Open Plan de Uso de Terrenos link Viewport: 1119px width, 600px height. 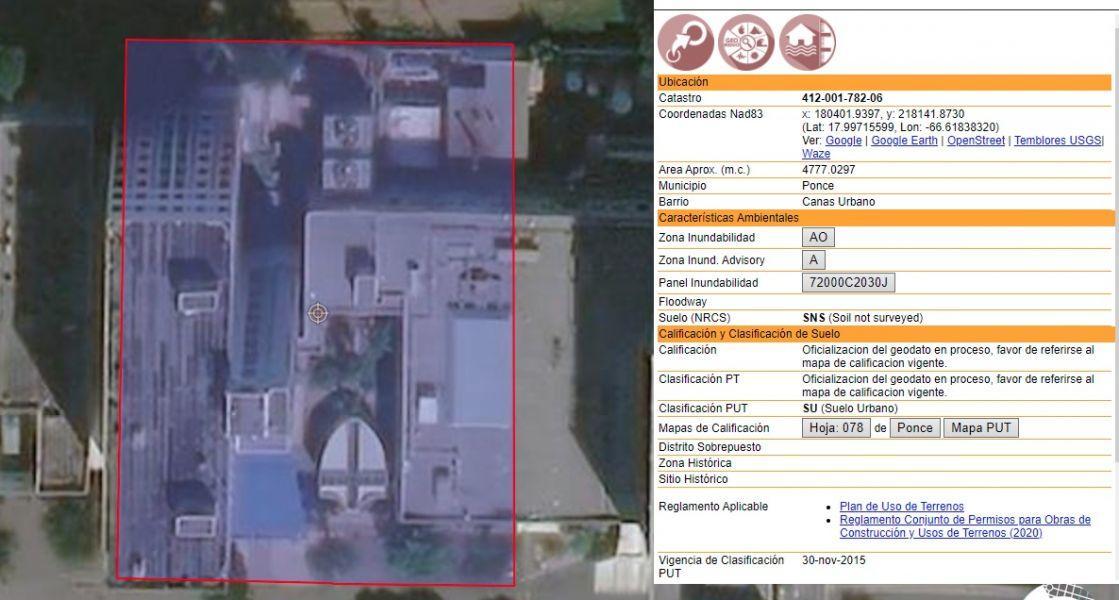pos(901,506)
